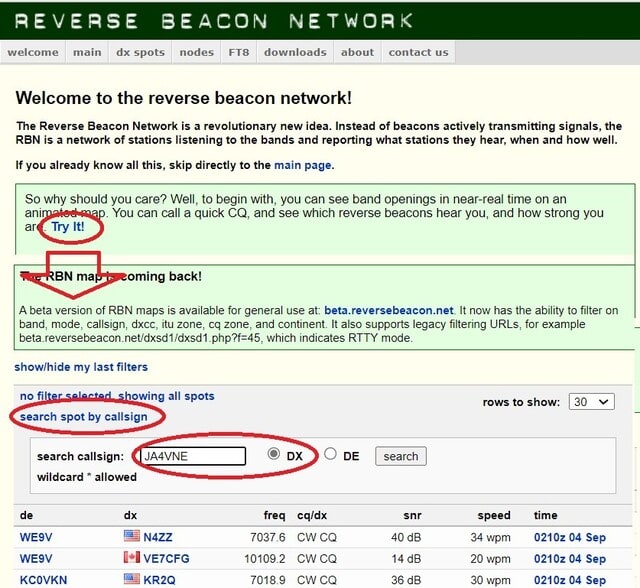Click the Canadian flag icon beside VE7CFG
Viewport: 640px width, 588px height.
click(131, 557)
